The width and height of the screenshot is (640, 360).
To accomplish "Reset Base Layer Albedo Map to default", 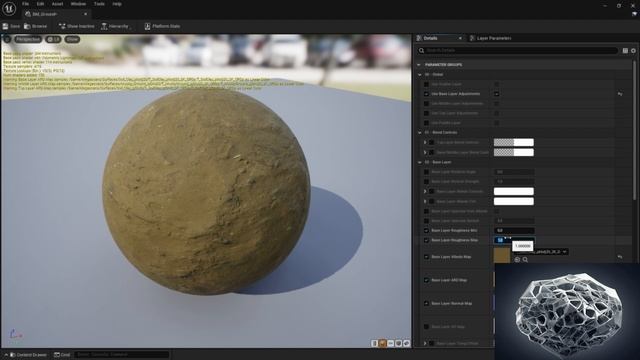I will point(620,257).
